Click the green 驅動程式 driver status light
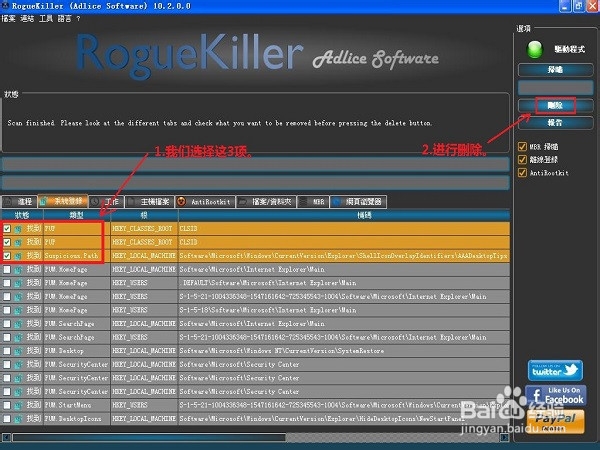This screenshot has height=450, width=600. [x=535, y=50]
